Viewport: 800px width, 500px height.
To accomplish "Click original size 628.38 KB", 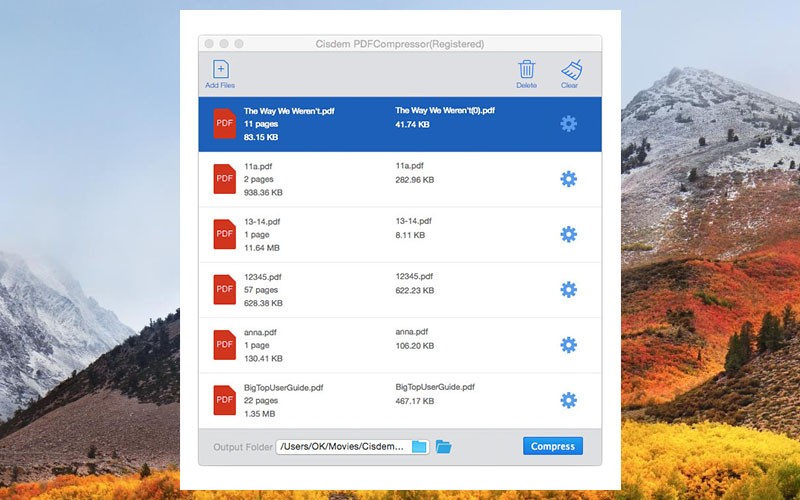I will click(263, 303).
